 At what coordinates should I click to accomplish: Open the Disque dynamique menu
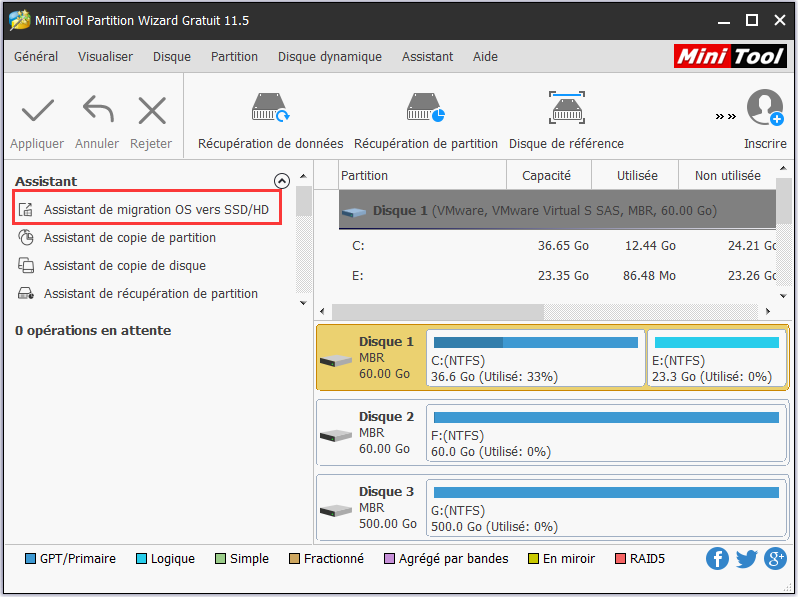click(x=330, y=56)
